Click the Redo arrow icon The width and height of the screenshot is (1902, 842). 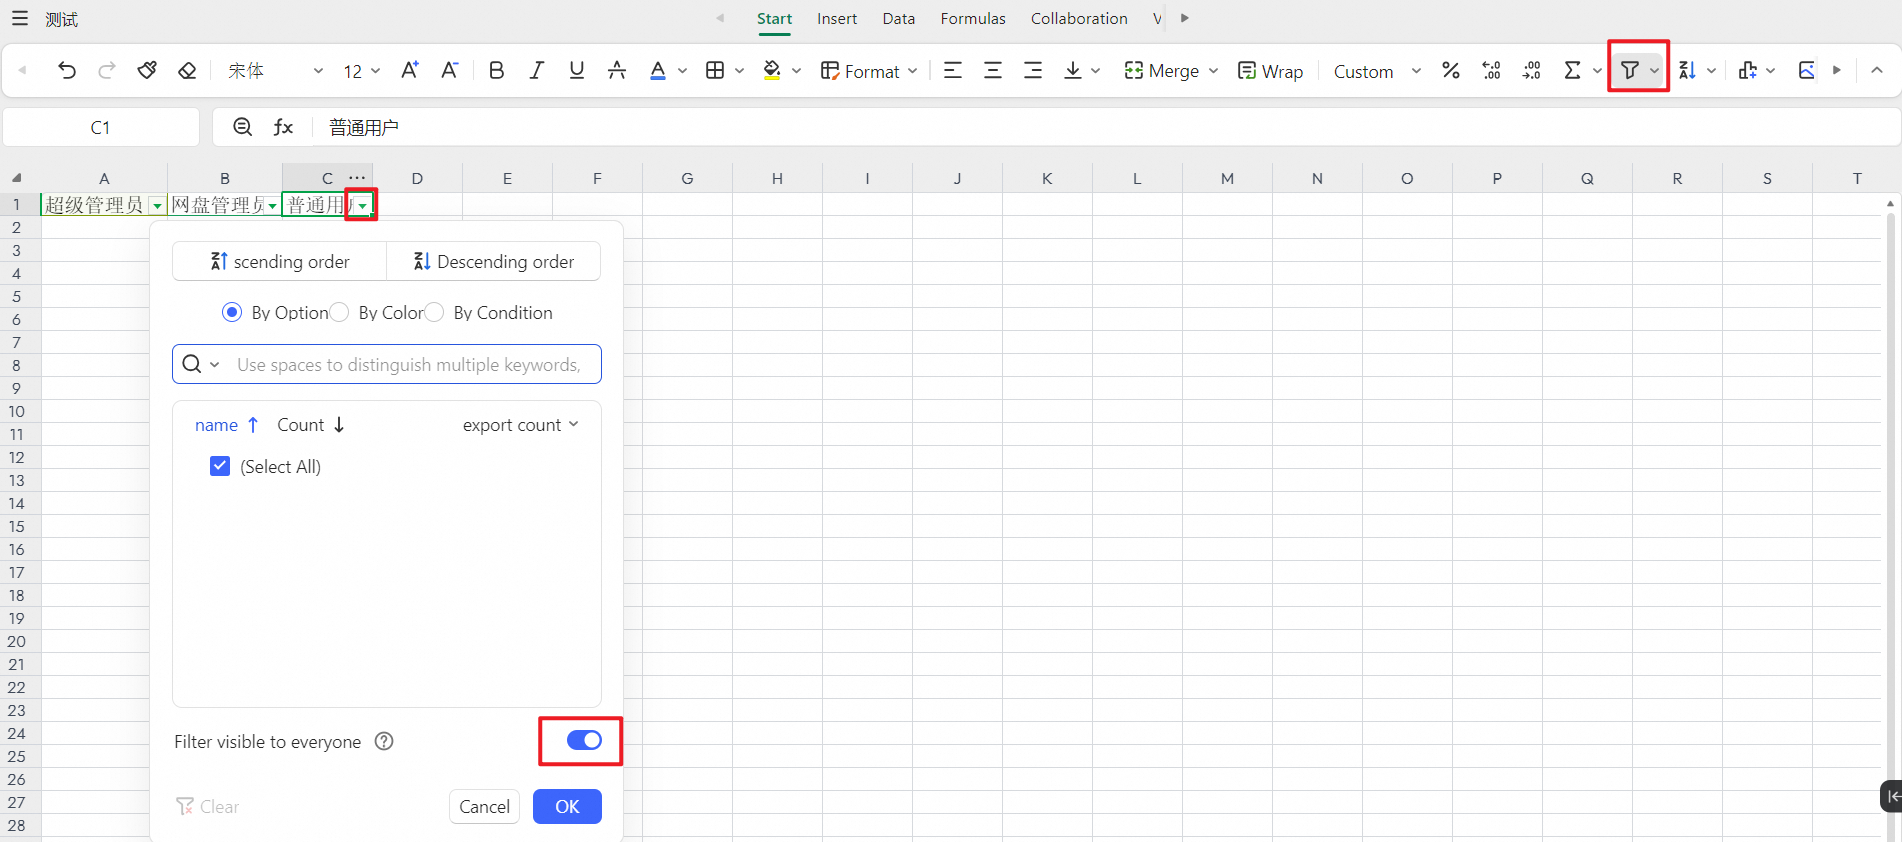[107, 70]
